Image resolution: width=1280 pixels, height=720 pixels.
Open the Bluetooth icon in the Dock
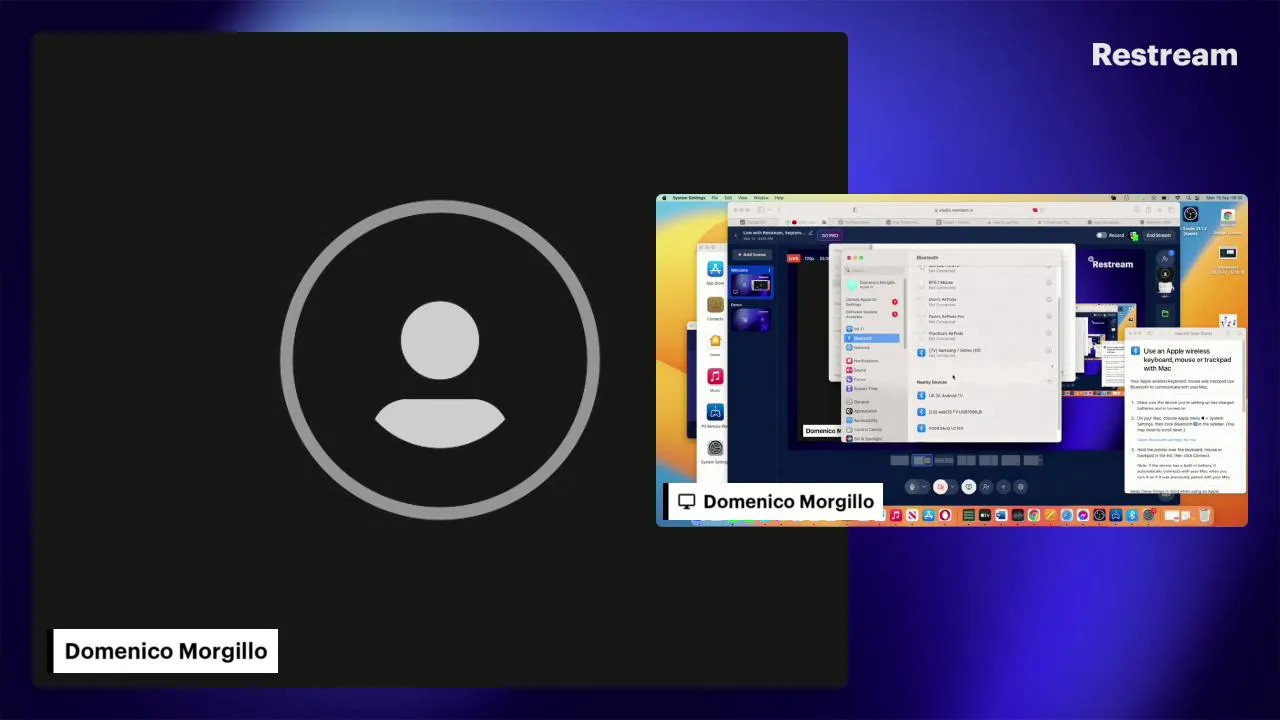[x=1132, y=515]
